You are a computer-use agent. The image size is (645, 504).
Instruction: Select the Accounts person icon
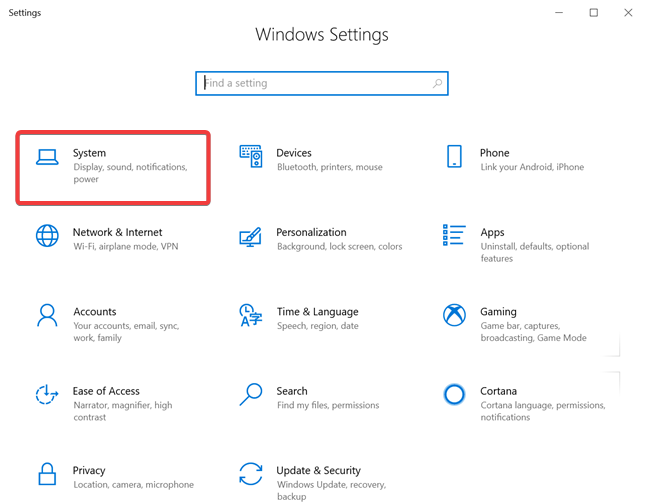pyautogui.click(x=47, y=315)
